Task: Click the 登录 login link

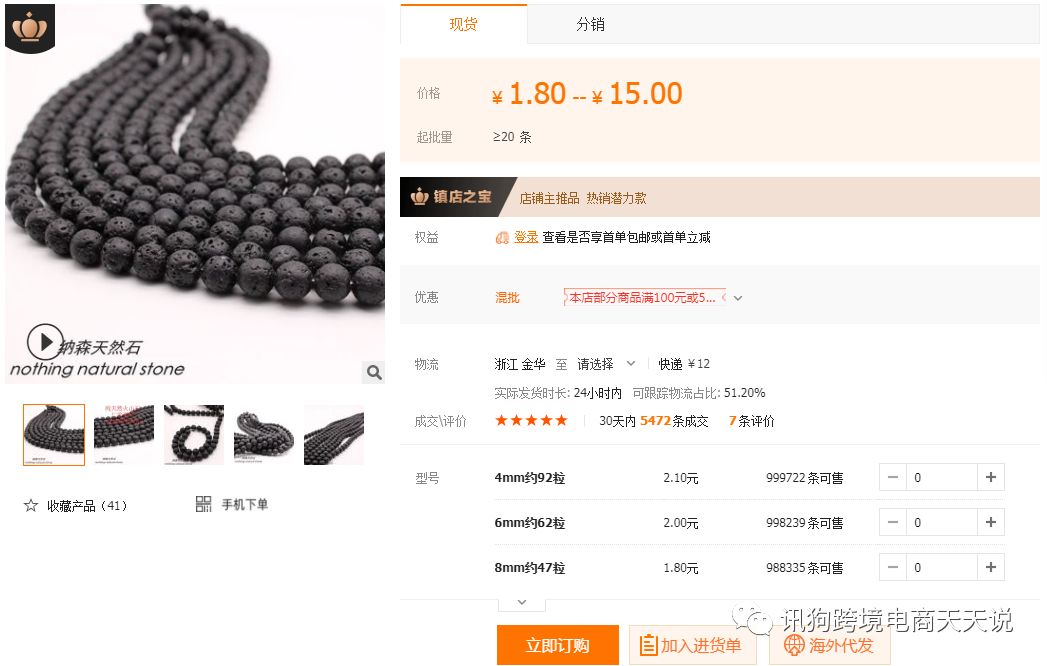Action: 526,237
